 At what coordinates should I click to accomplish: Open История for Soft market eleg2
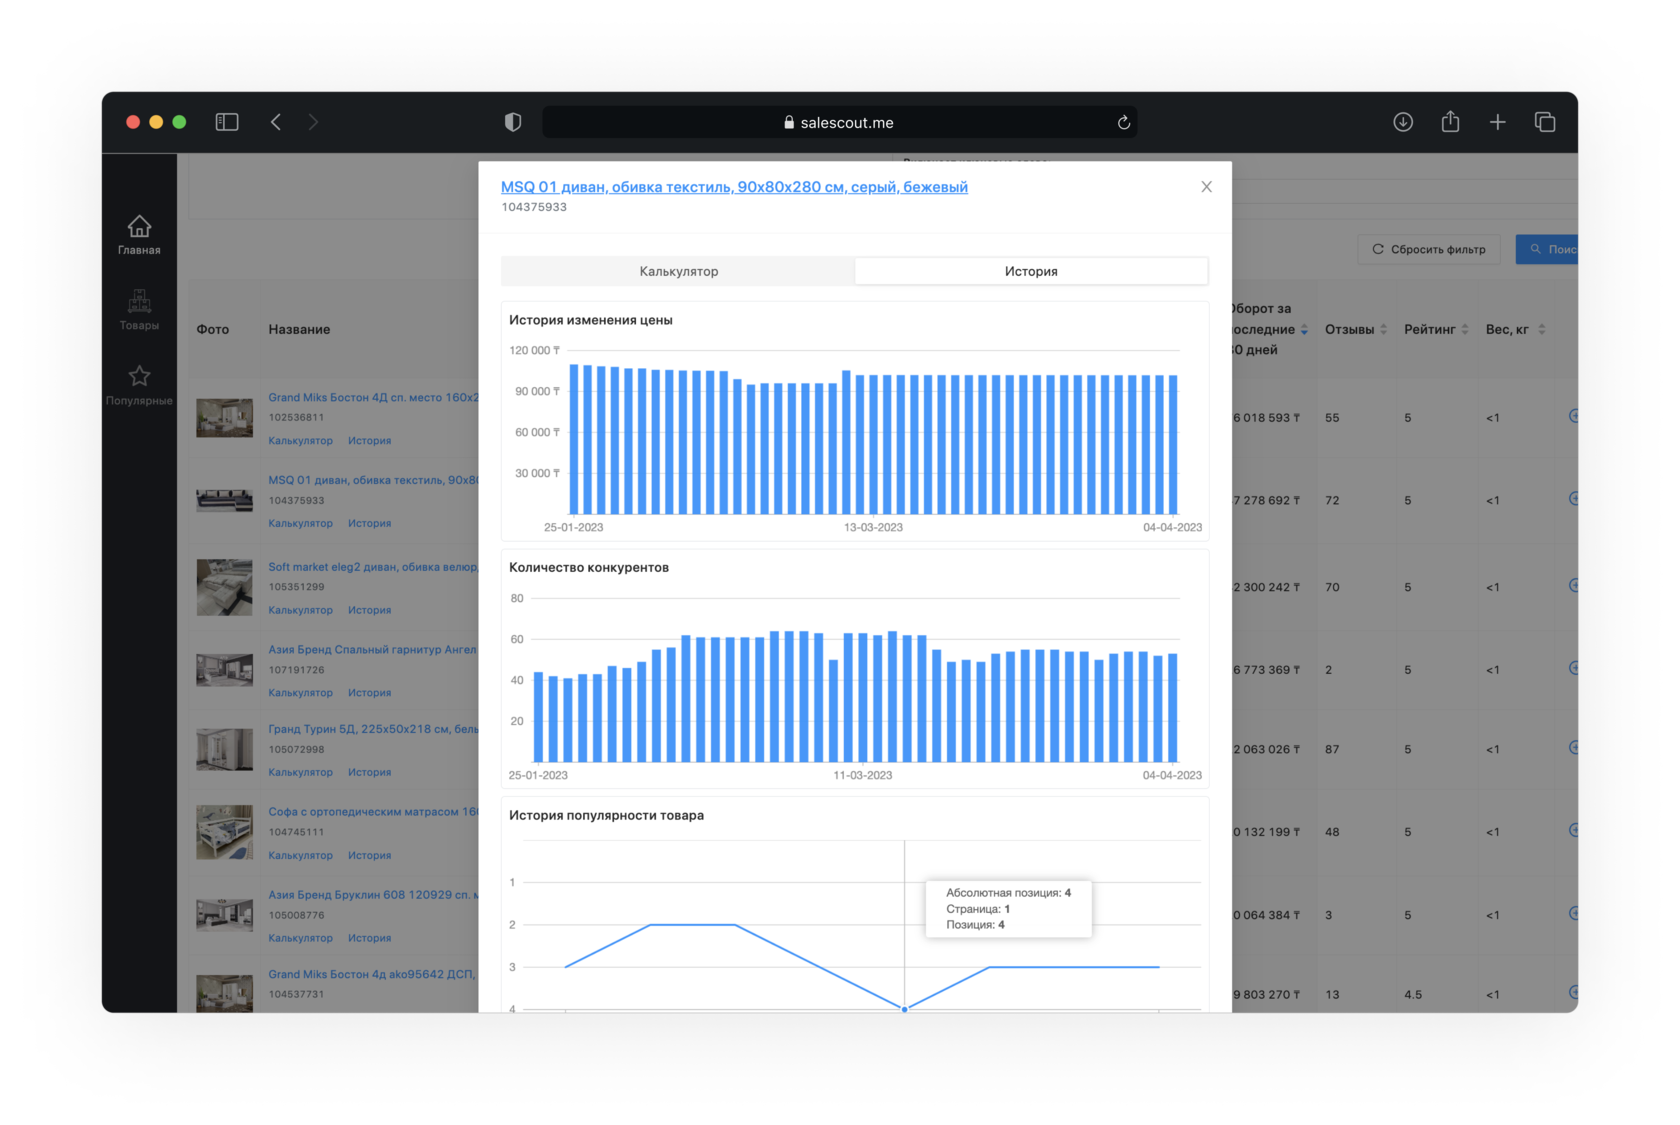click(x=369, y=610)
